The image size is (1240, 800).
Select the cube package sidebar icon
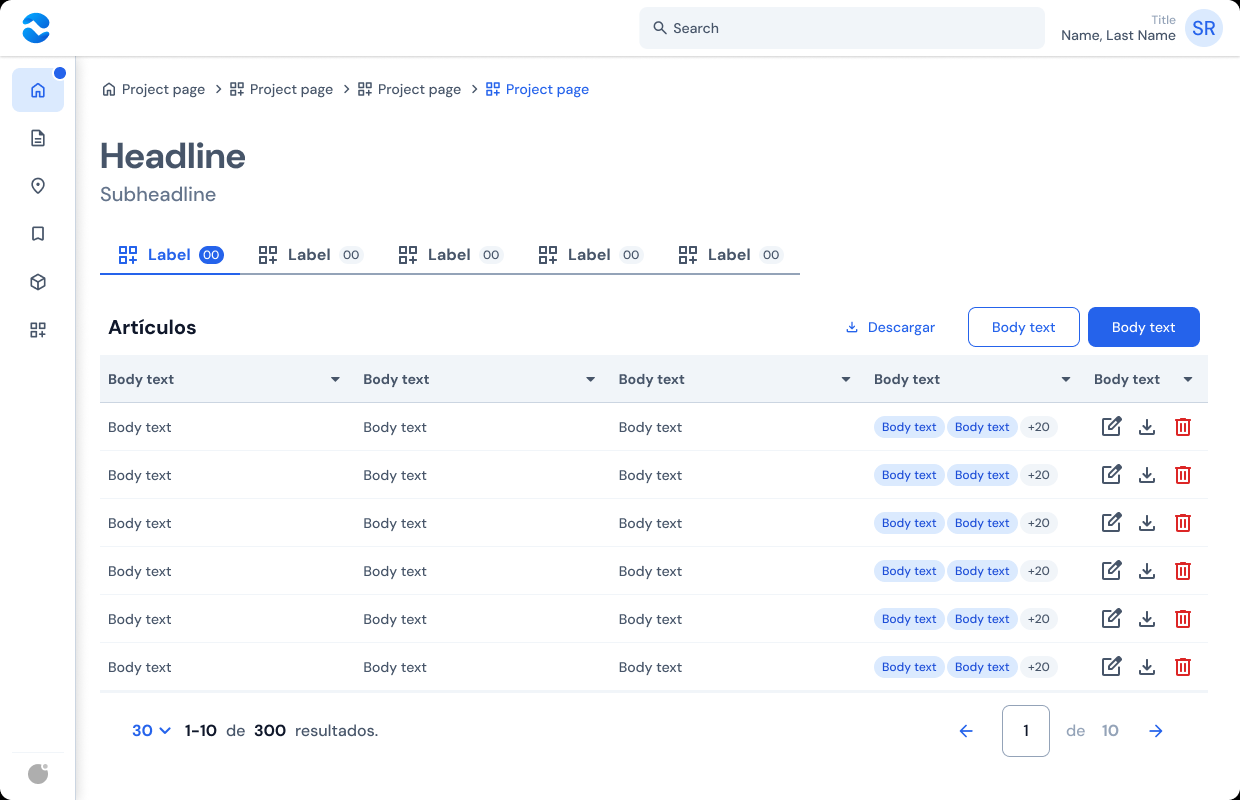pyautogui.click(x=38, y=282)
